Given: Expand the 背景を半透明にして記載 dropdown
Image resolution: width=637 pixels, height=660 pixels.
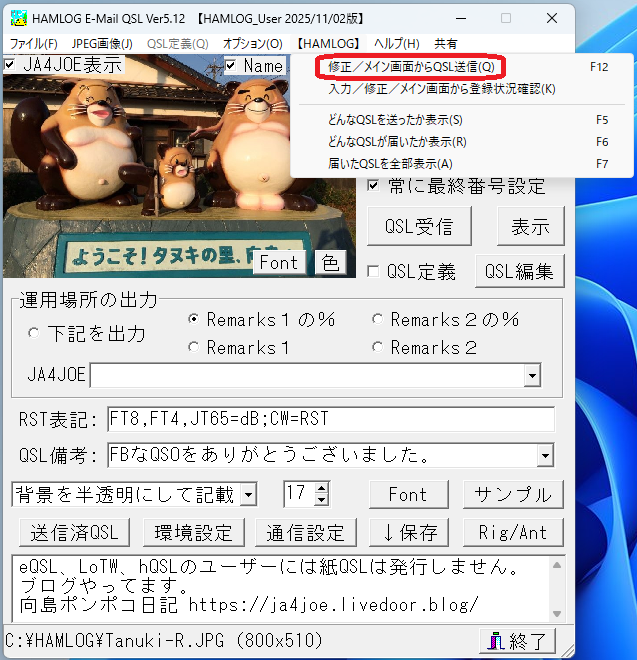Looking at the screenshot, I should (x=248, y=494).
